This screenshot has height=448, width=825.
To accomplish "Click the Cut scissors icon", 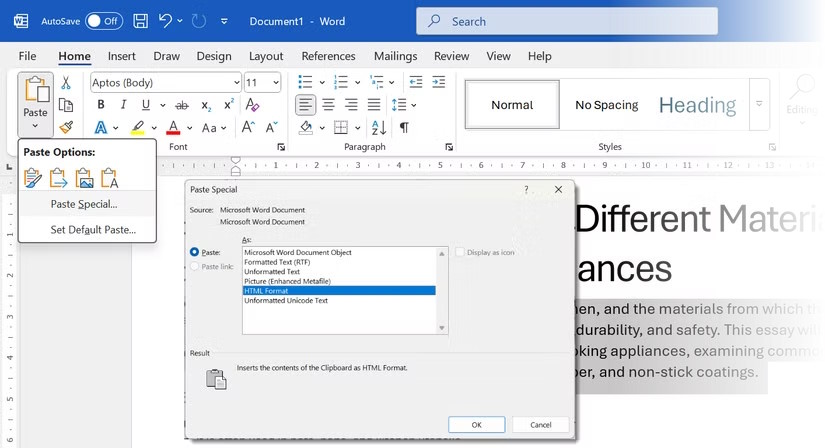I will point(66,82).
